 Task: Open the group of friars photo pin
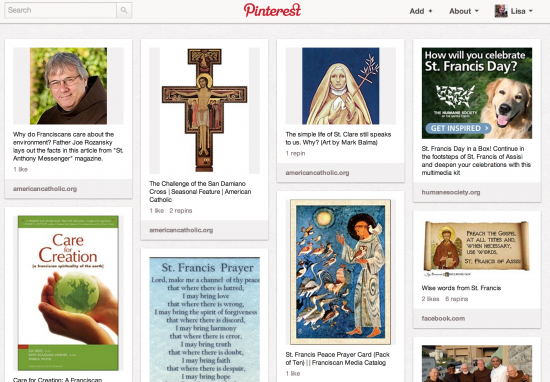477,363
